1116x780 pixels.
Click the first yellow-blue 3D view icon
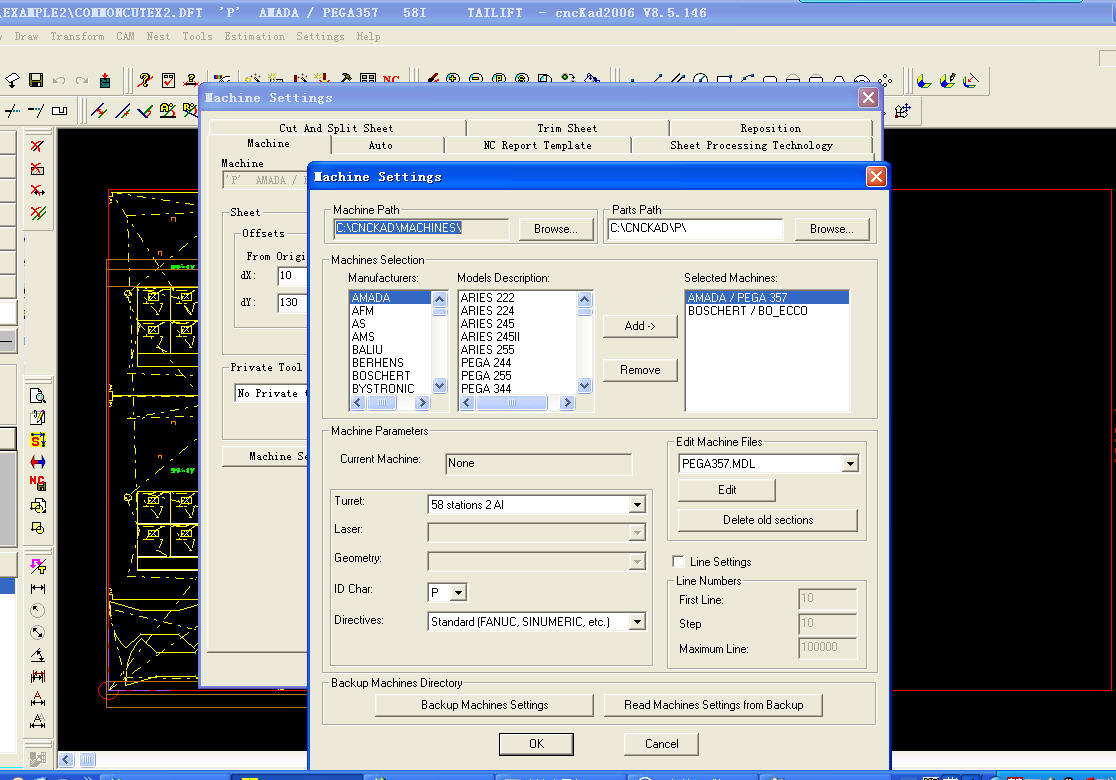point(924,80)
